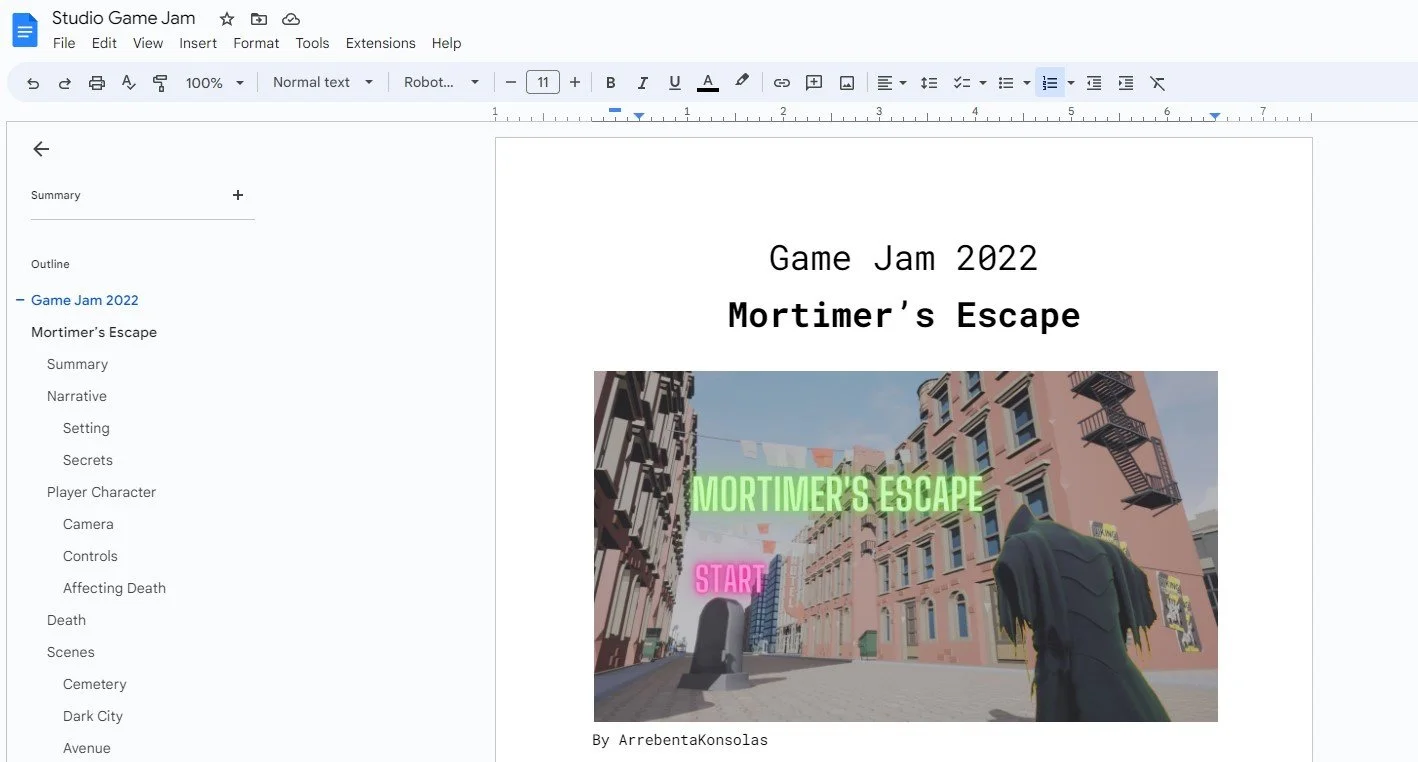Close the document outline with back arrow
The width and height of the screenshot is (1418, 762).
coord(41,149)
